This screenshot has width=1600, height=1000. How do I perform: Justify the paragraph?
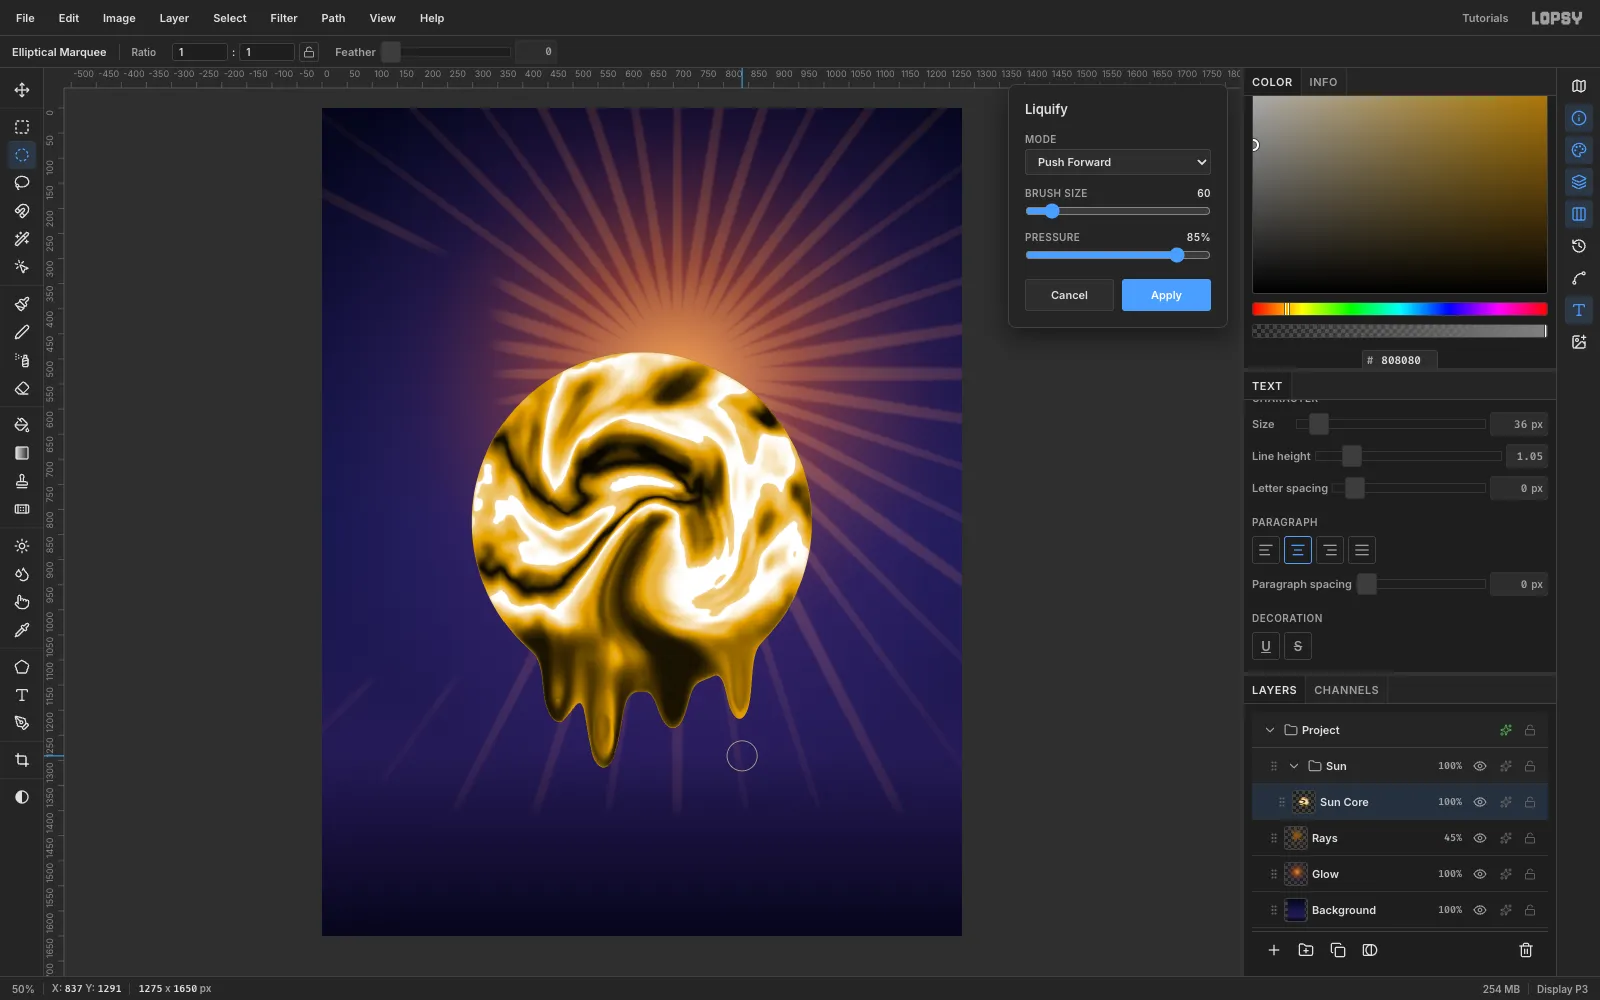click(1362, 550)
